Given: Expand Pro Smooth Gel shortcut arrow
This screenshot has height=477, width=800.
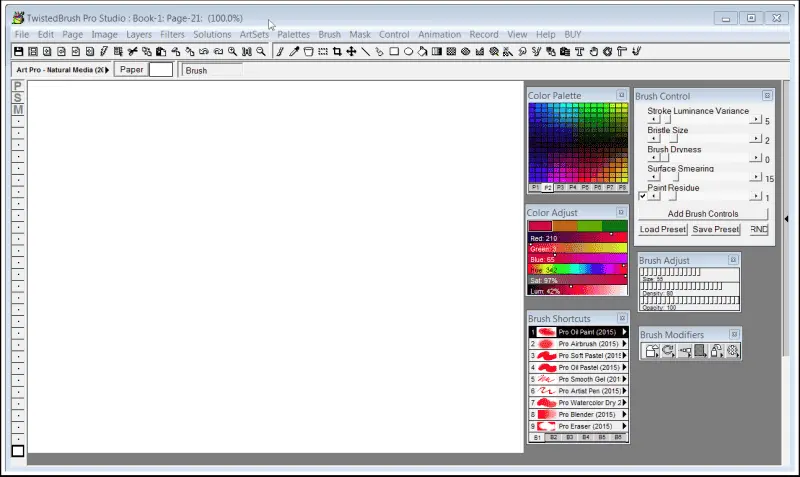Looking at the screenshot, I should pos(624,379).
